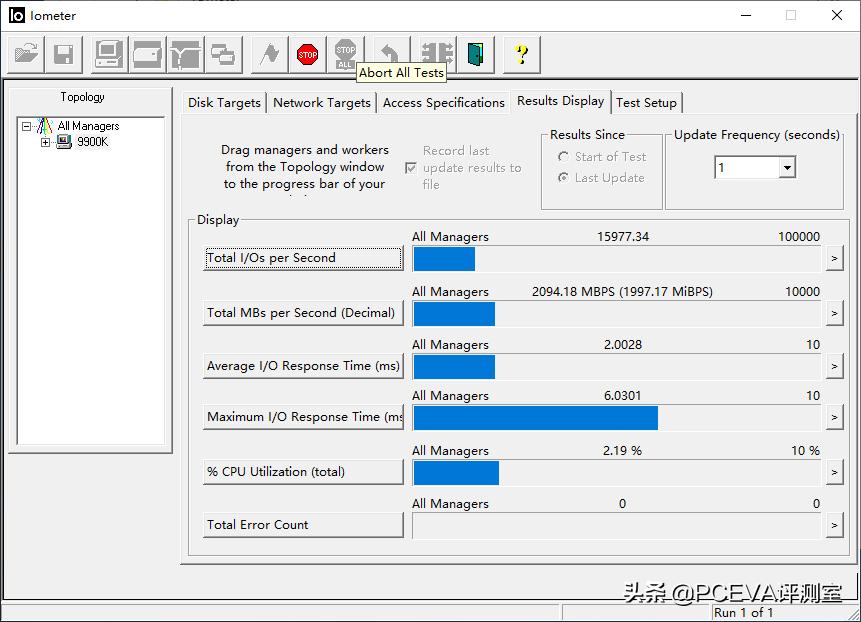The width and height of the screenshot is (861, 622).
Task: Click the % CPU Utilization (total) button
Action: [303, 472]
